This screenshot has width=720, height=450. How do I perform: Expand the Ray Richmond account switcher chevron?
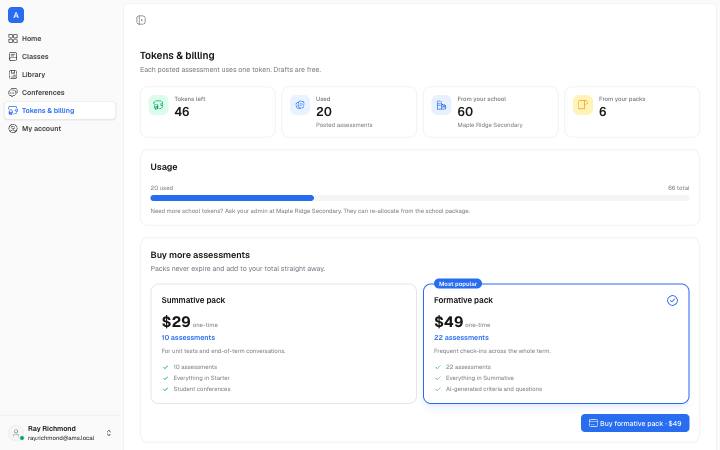[x=109, y=433]
